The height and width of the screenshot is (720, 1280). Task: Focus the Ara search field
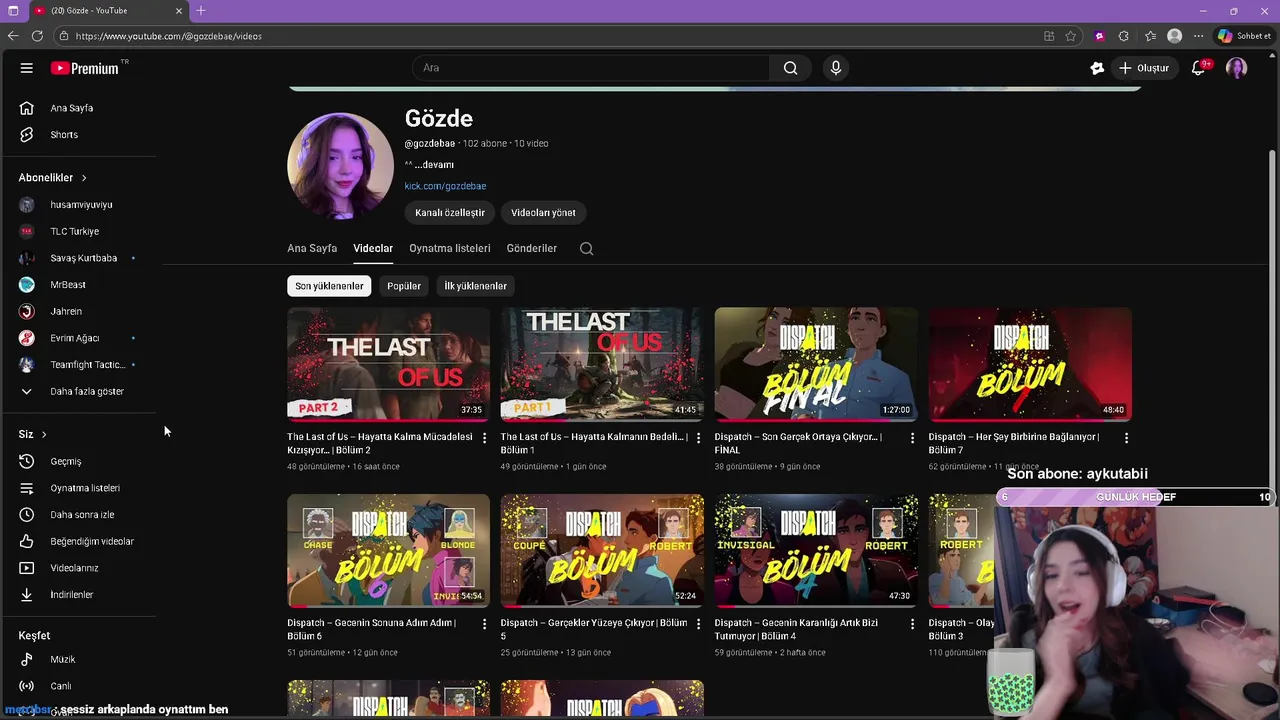(x=590, y=68)
